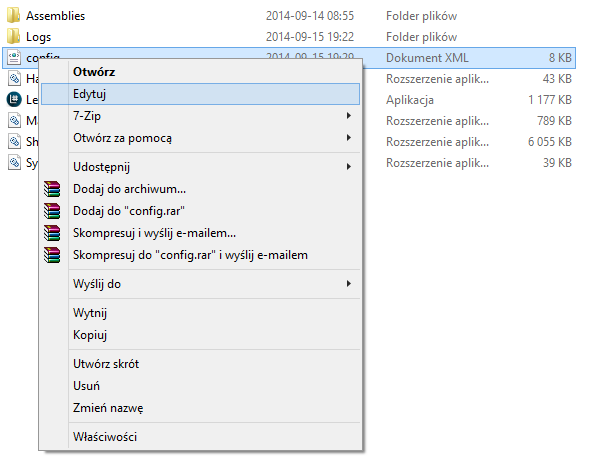Click the date 2014-09-15 19:22
590x469 pixels.
tap(310, 37)
